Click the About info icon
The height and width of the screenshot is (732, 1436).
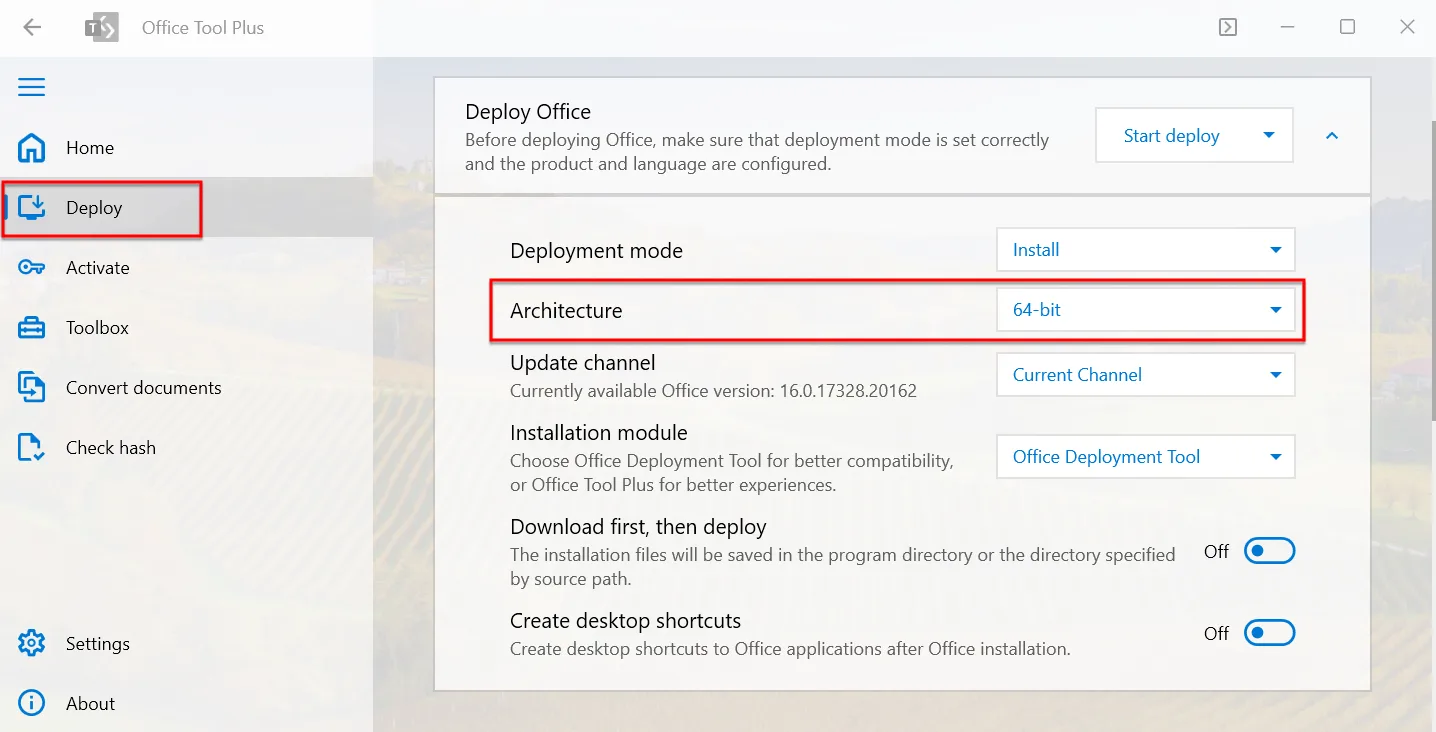[32, 704]
